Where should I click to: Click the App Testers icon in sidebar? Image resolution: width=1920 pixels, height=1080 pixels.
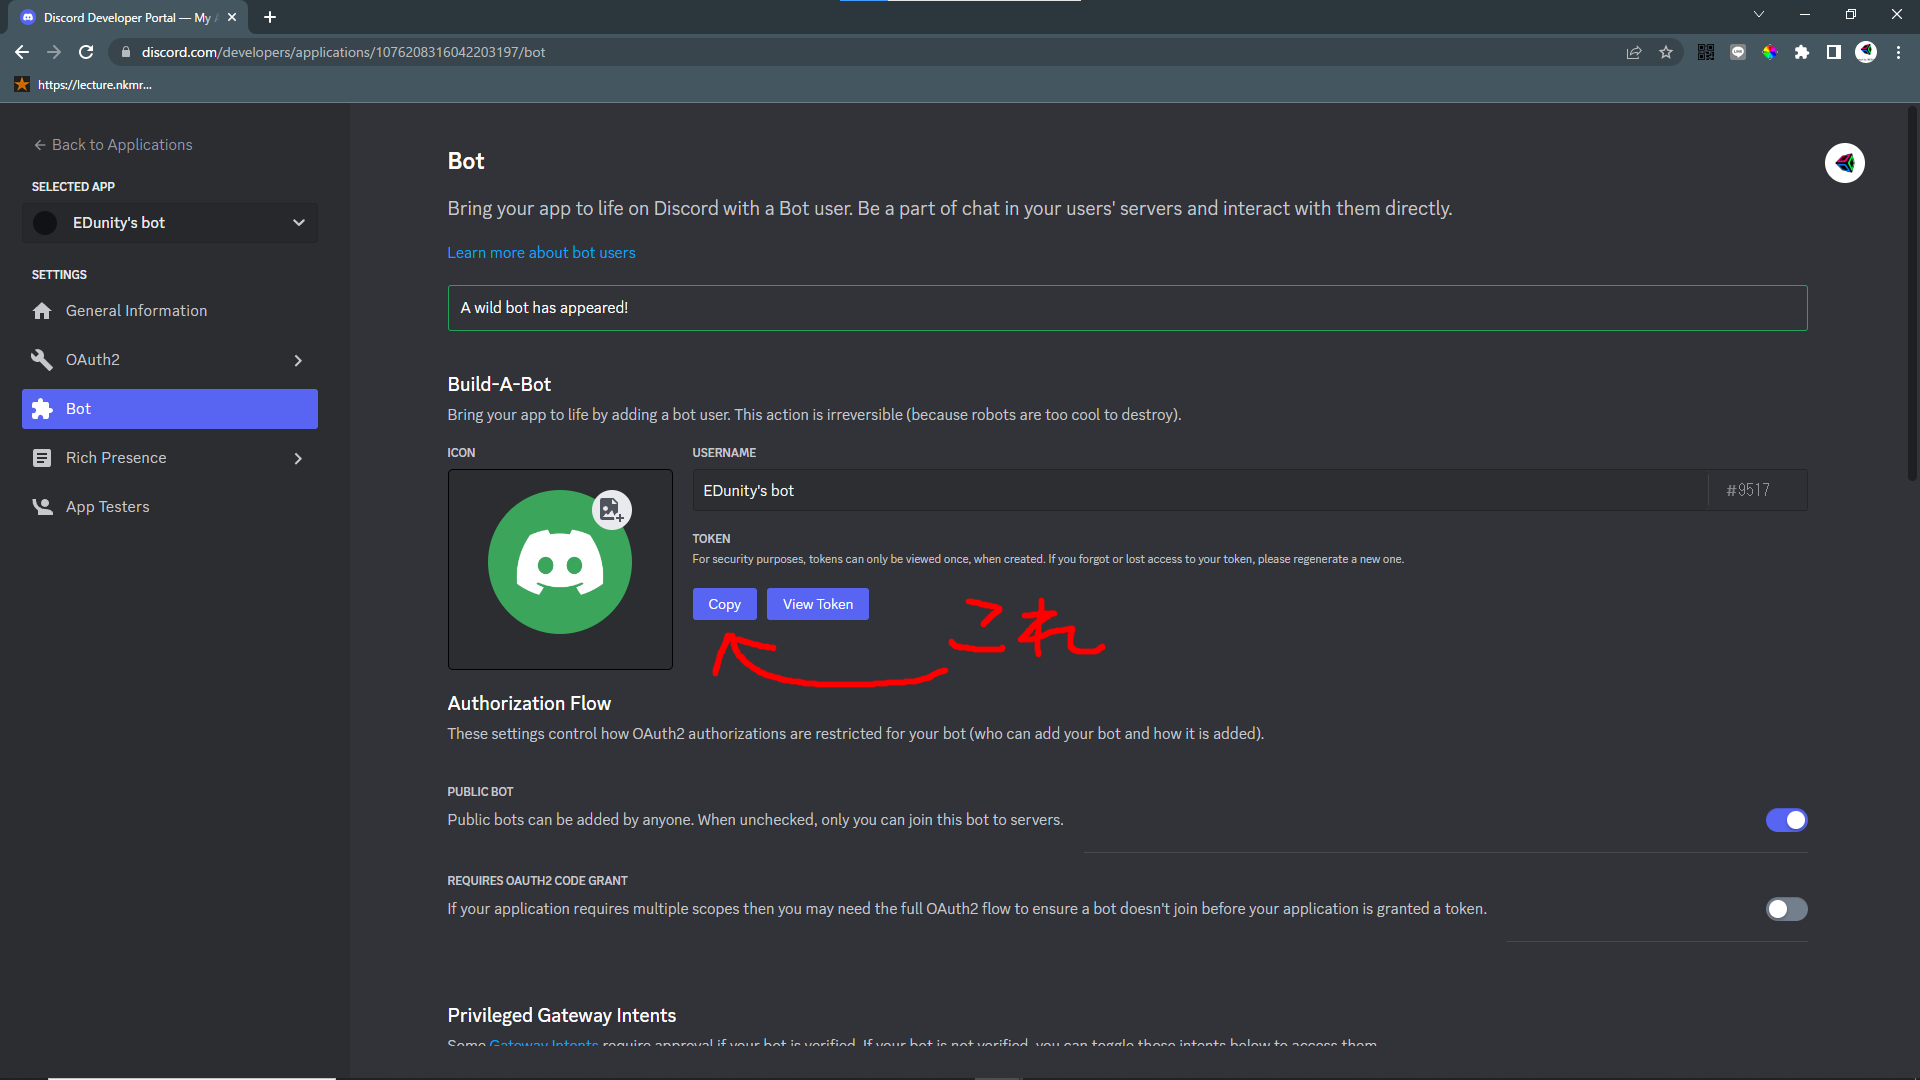click(42, 507)
